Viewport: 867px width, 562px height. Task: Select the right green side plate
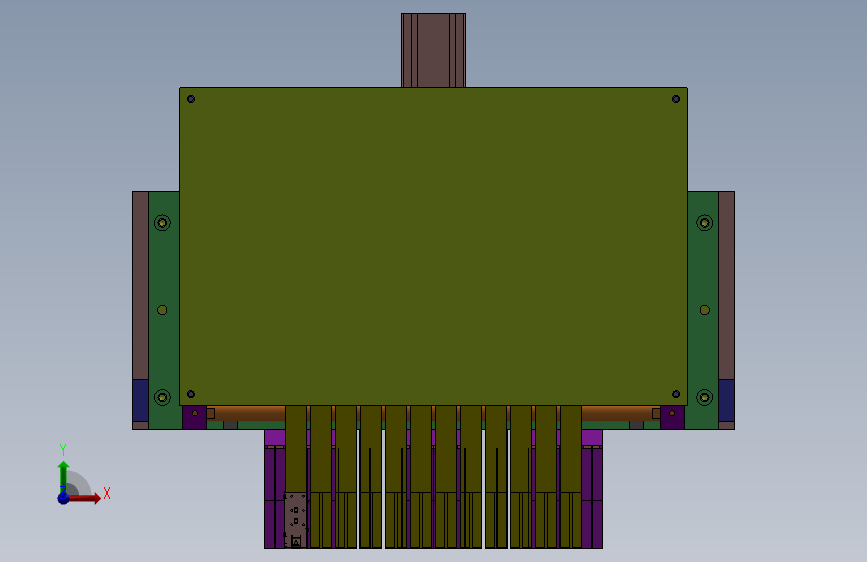point(703,310)
